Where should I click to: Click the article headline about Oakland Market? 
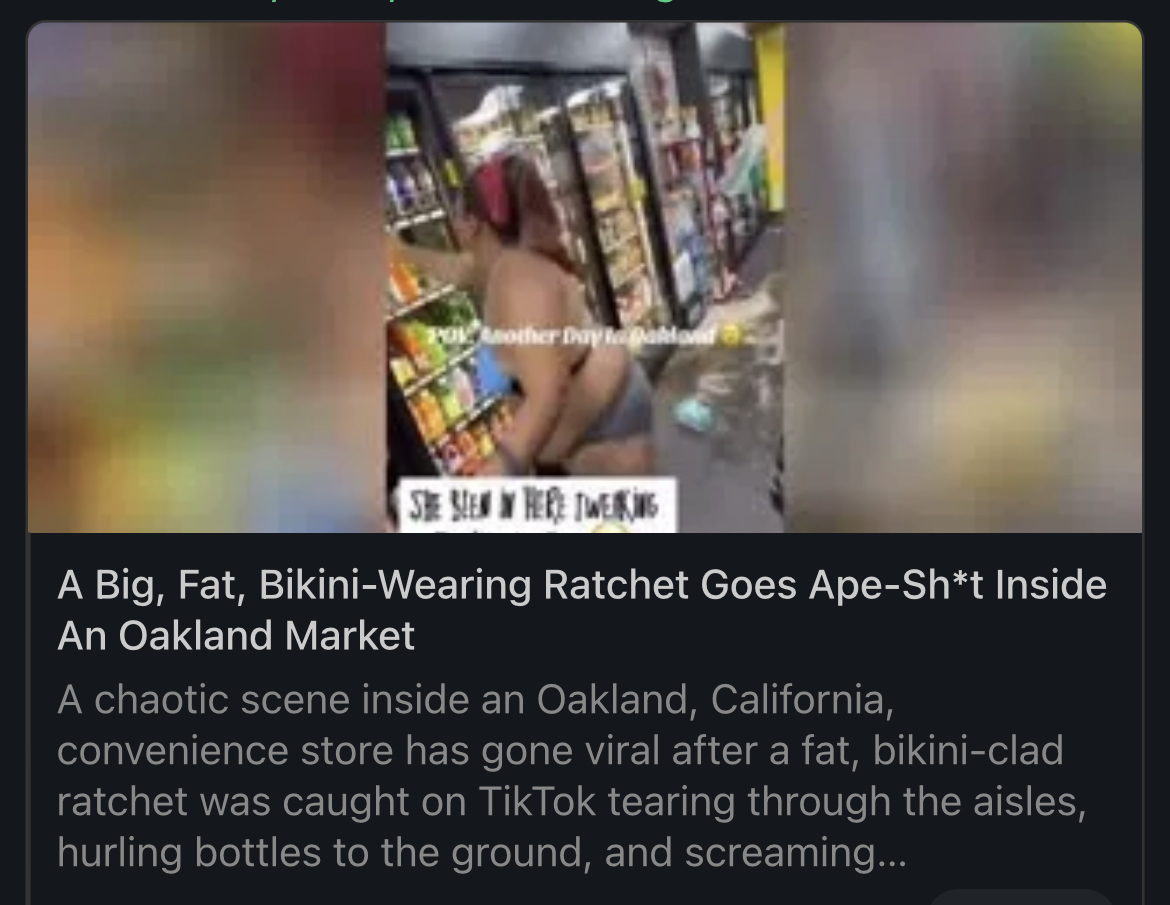click(x=582, y=610)
